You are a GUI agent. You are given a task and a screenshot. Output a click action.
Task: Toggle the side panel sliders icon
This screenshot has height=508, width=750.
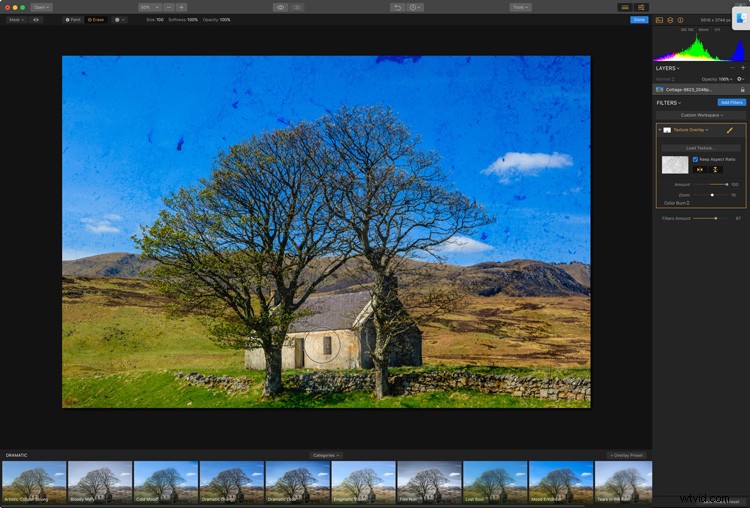coord(641,7)
